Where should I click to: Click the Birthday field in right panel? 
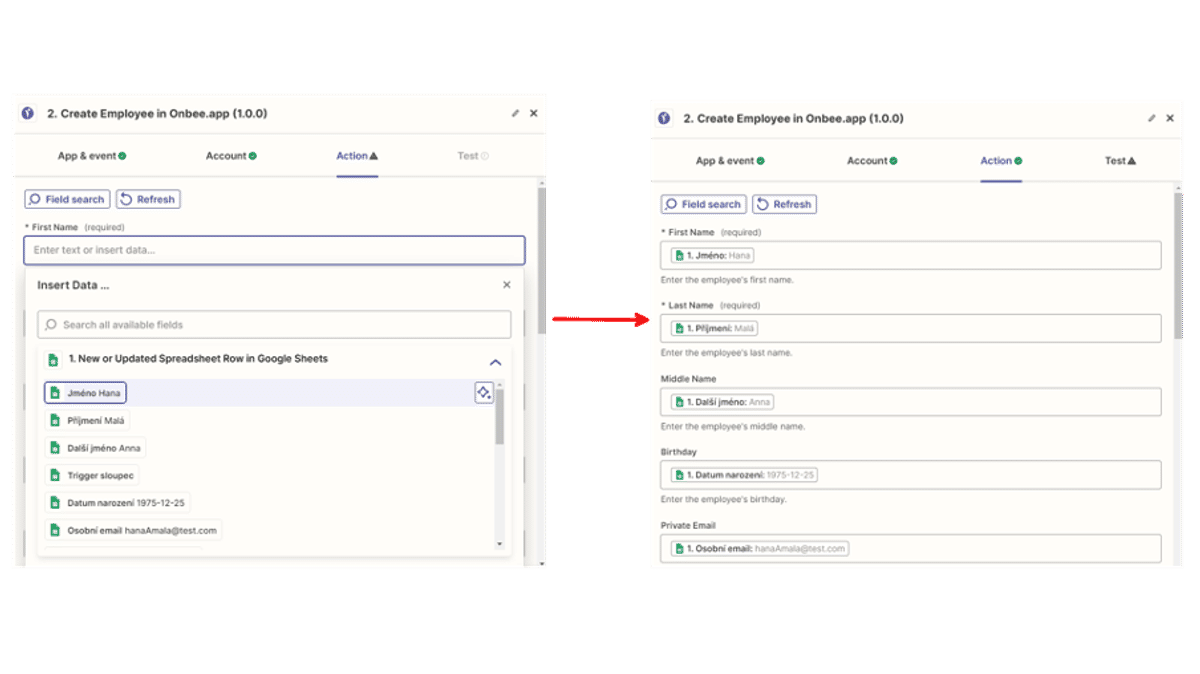pyautogui.click(x=910, y=475)
